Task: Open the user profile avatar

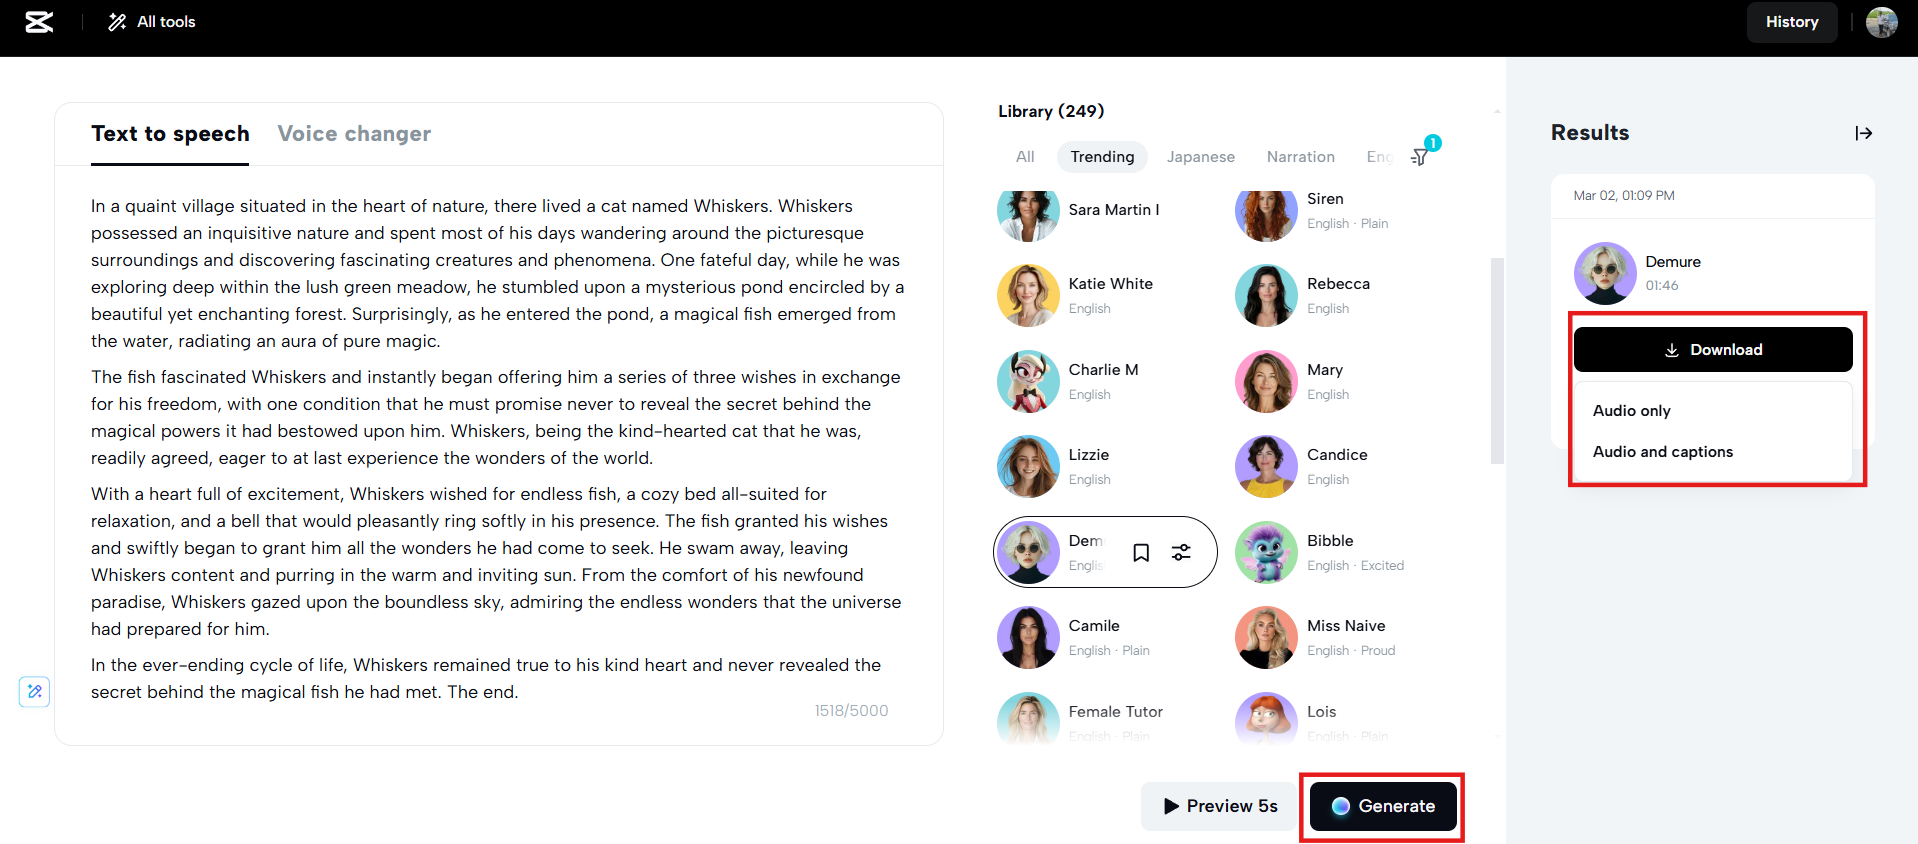Action: click(1881, 22)
